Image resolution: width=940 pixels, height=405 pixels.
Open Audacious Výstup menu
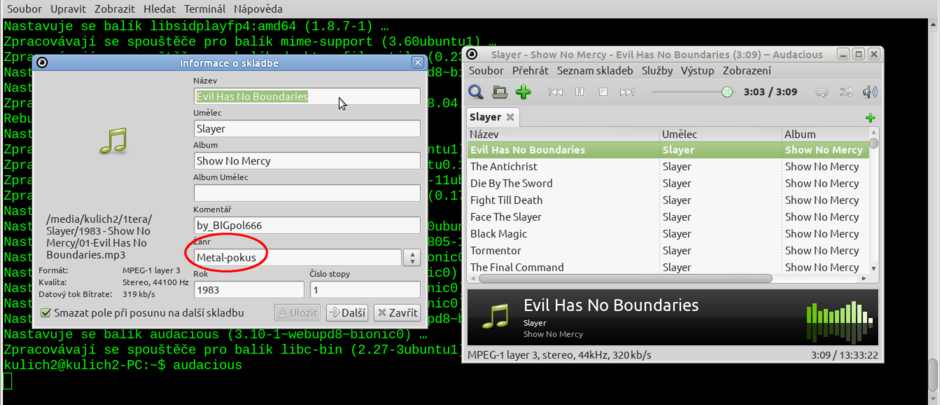pyautogui.click(x=697, y=71)
